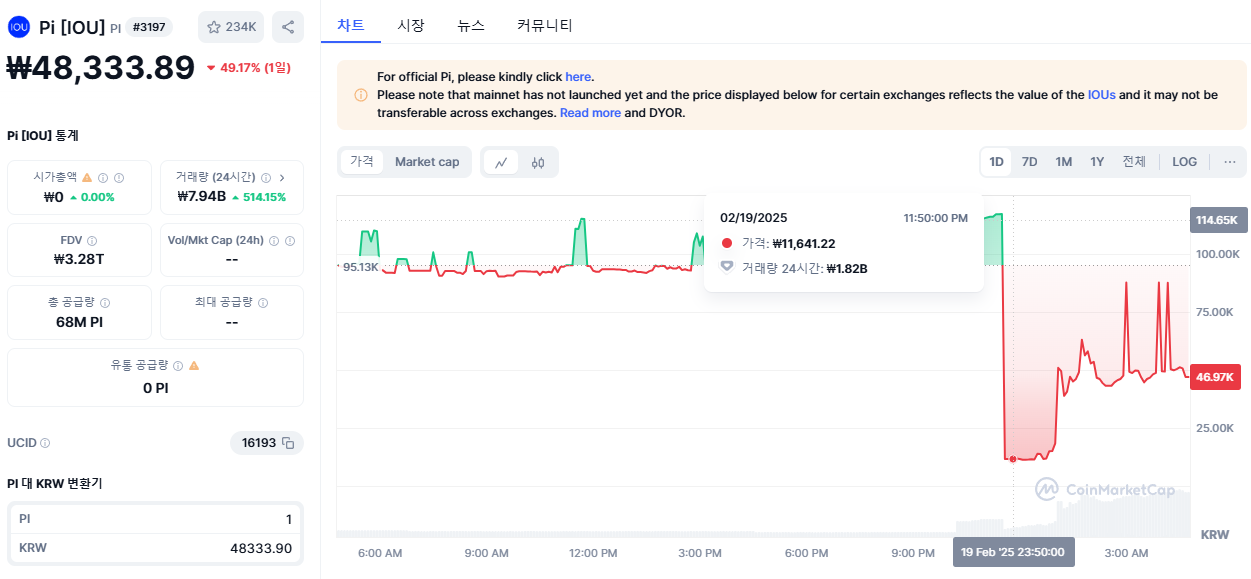Click the 68M PI supply value
The image size is (1251, 579).
pos(79,322)
